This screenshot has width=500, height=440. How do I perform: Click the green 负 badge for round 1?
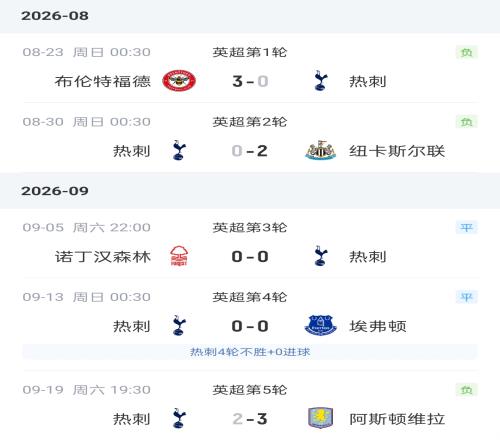(x=467, y=52)
